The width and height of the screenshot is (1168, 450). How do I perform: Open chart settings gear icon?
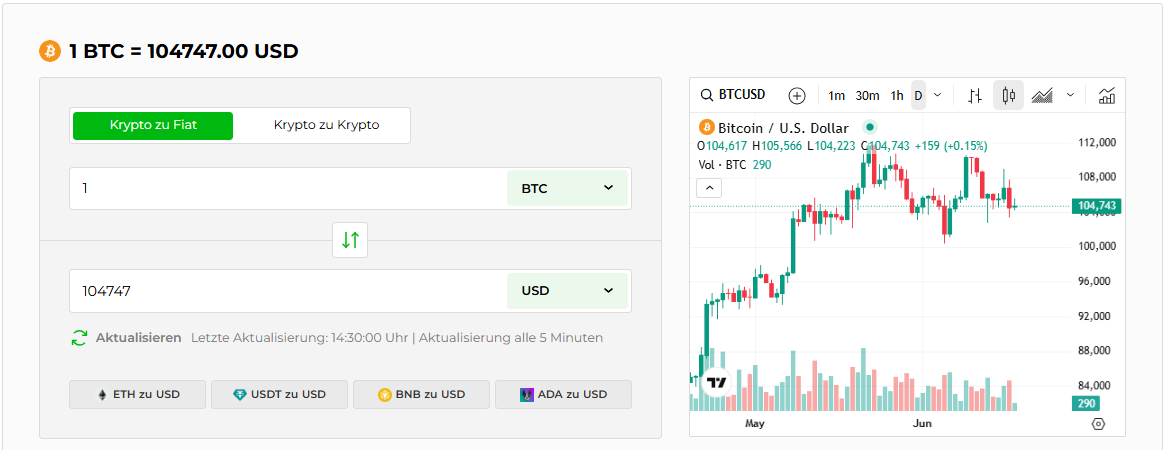pos(1098,424)
